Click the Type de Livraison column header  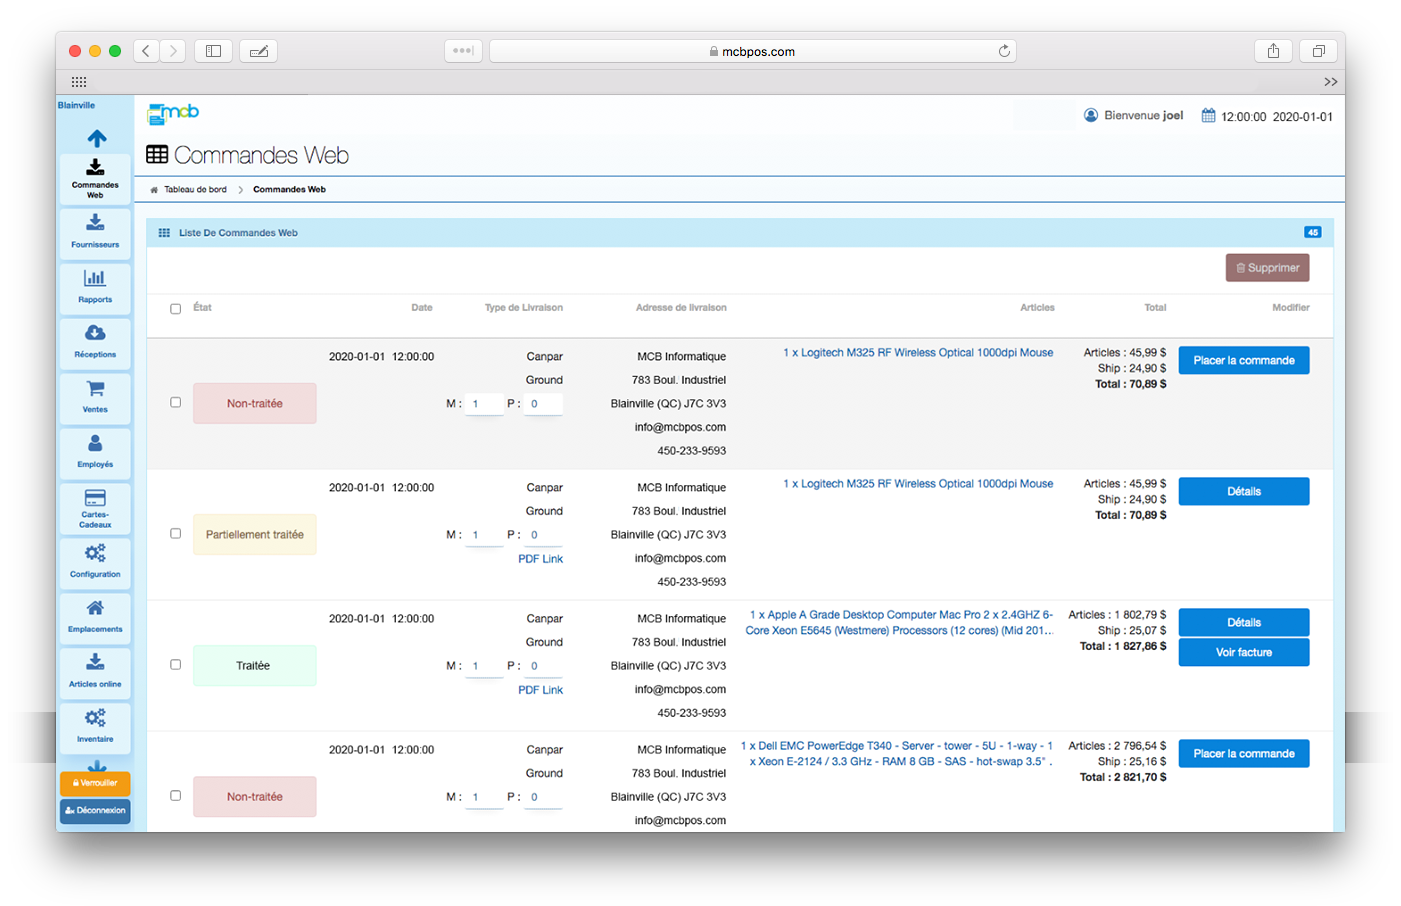tap(524, 308)
